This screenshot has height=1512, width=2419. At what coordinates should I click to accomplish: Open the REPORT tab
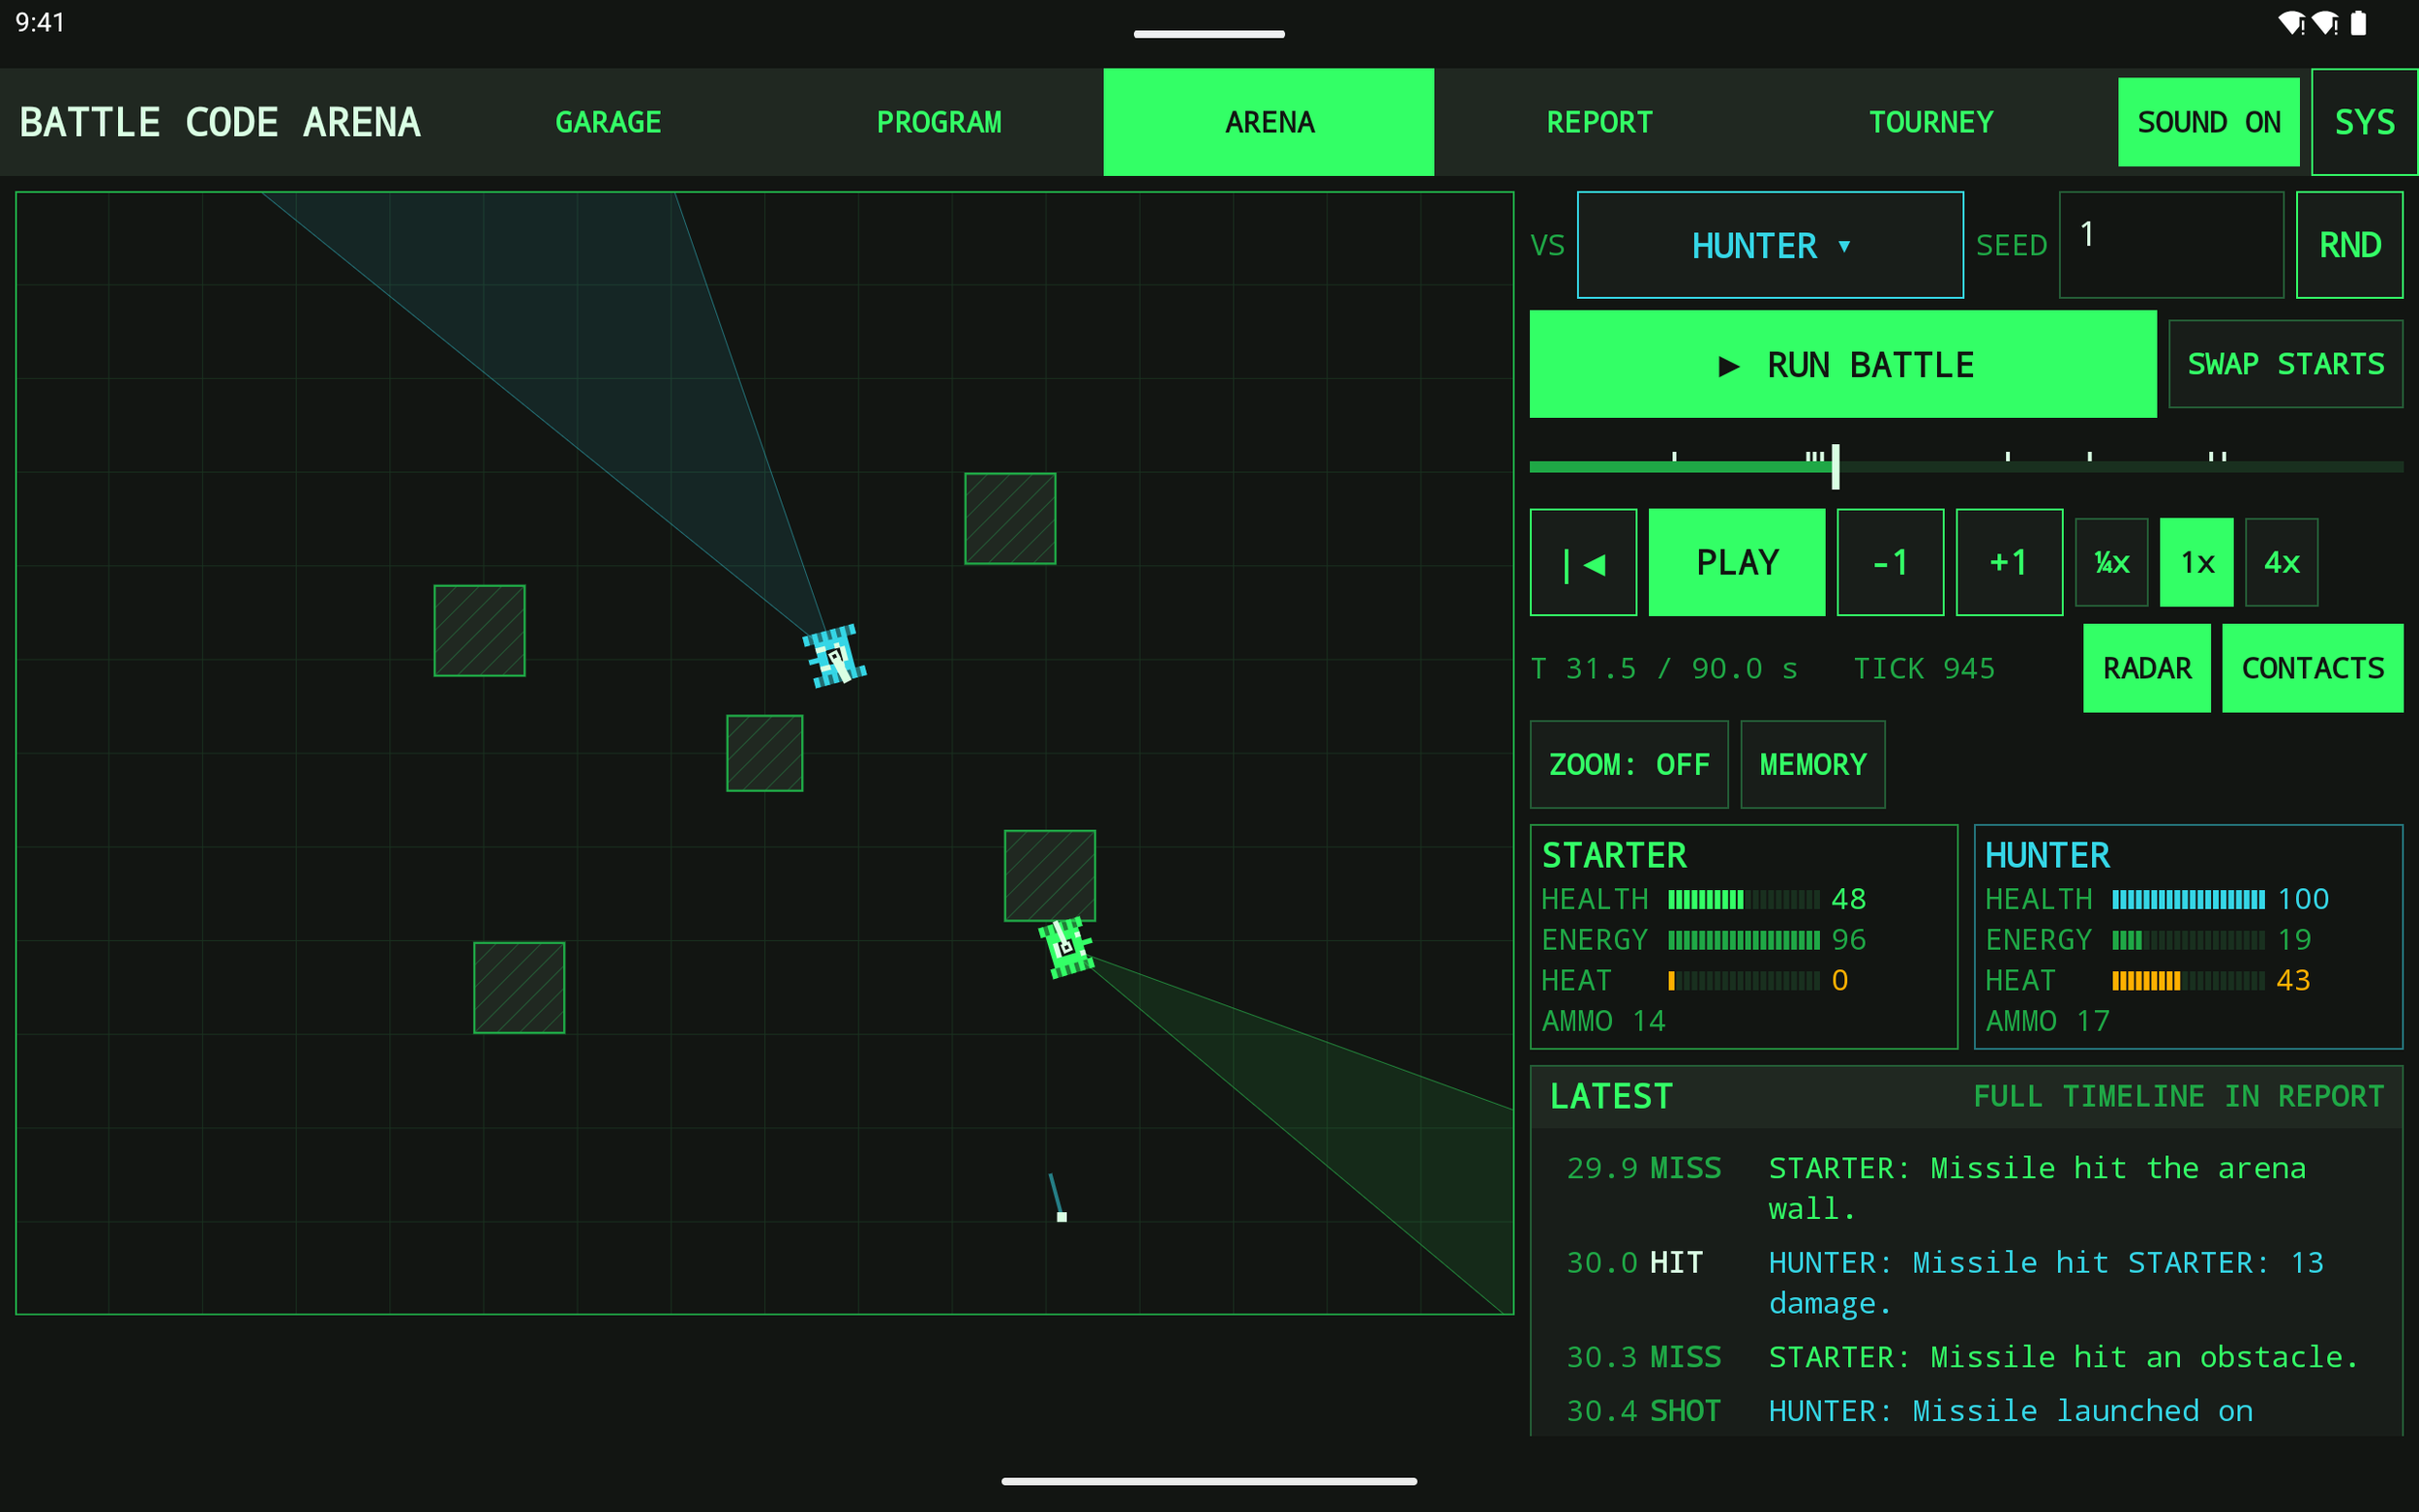coord(1599,122)
